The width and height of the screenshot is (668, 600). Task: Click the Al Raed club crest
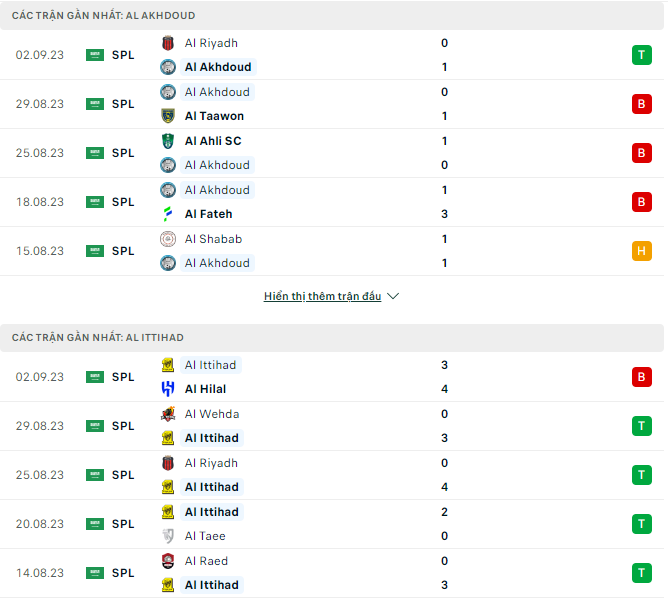(x=168, y=561)
